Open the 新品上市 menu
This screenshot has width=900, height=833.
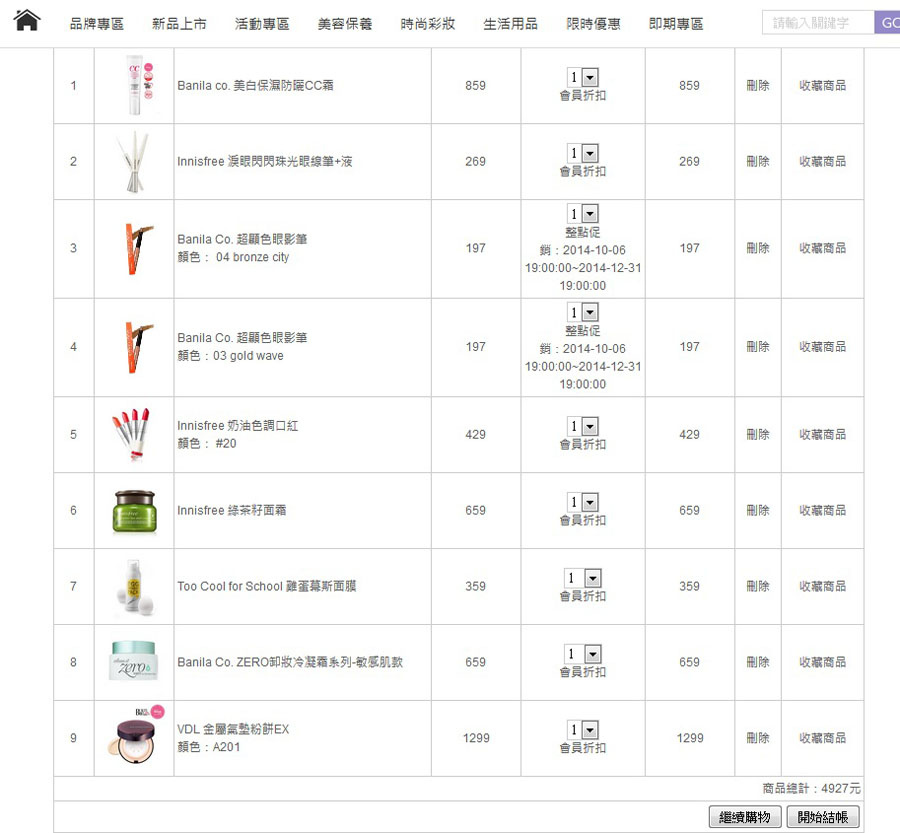[179, 24]
